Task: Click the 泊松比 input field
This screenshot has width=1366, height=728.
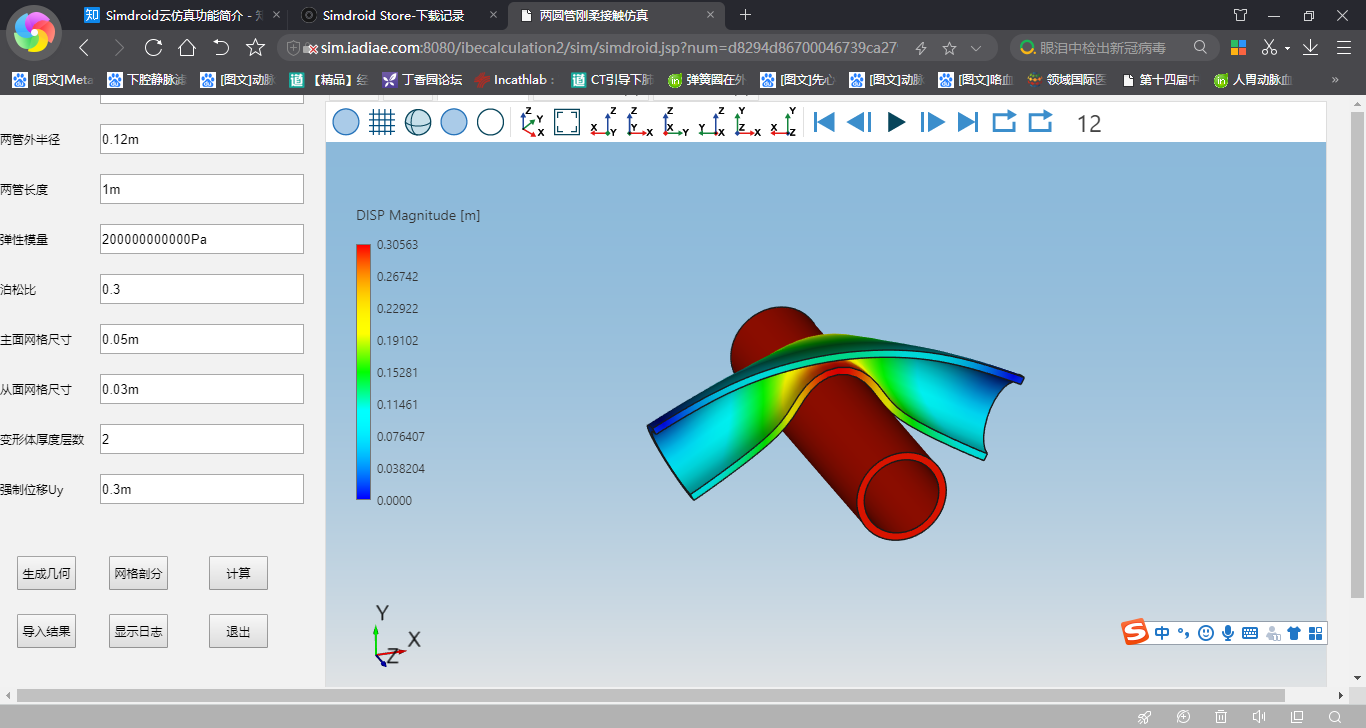Action: (202, 289)
